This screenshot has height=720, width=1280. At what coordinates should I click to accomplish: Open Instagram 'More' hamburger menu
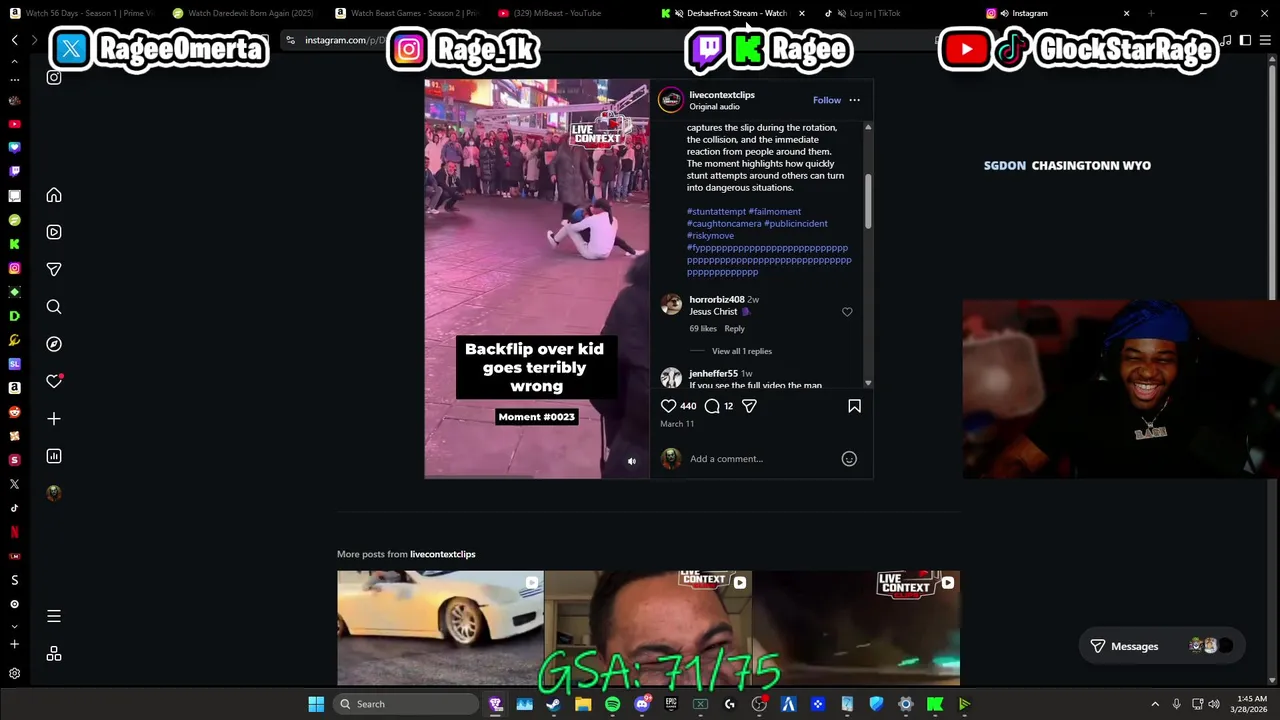click(54, 616)
